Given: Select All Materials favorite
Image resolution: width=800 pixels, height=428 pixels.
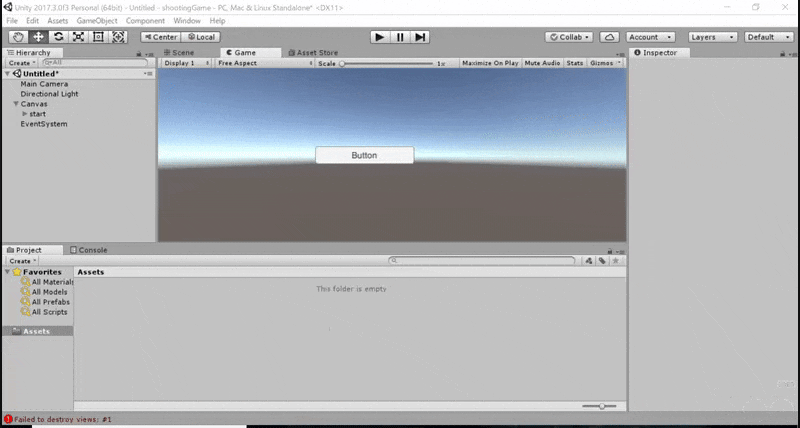Looking at the screenshot, I should [47, 282].
